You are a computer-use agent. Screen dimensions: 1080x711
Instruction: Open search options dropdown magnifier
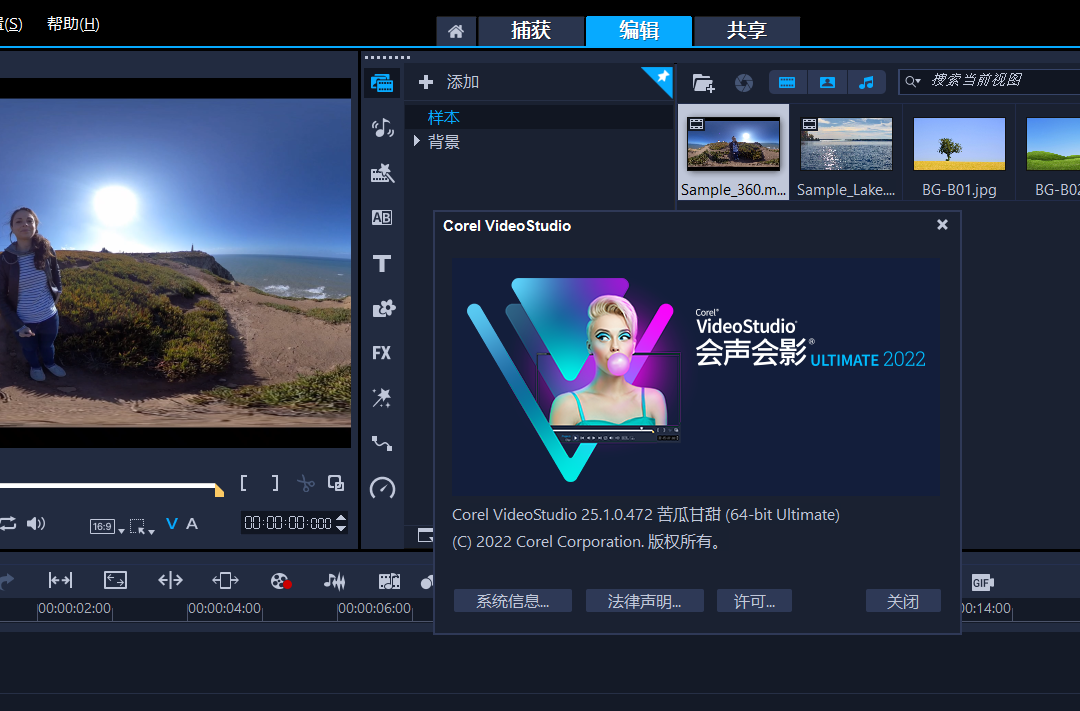pyautogui.click(x=913, y=81)
